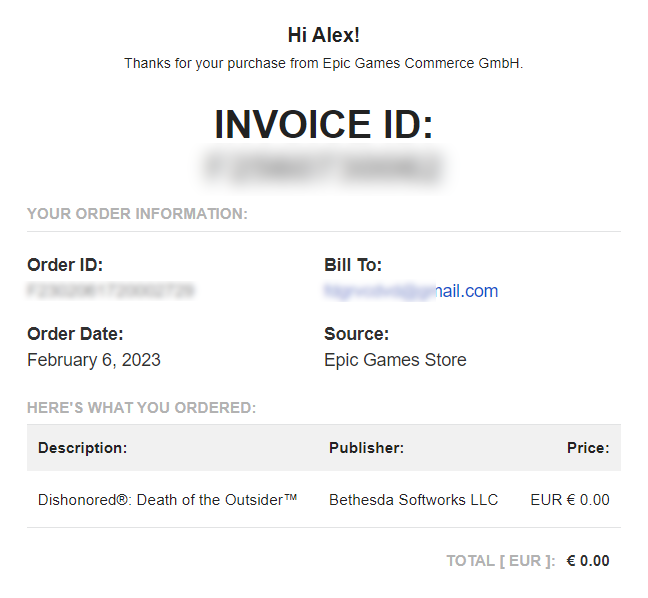Click the 'Hi Alex!' greeting heading
Screen dimensions: 648x598
pyautogui.click(x=323, y=35)
